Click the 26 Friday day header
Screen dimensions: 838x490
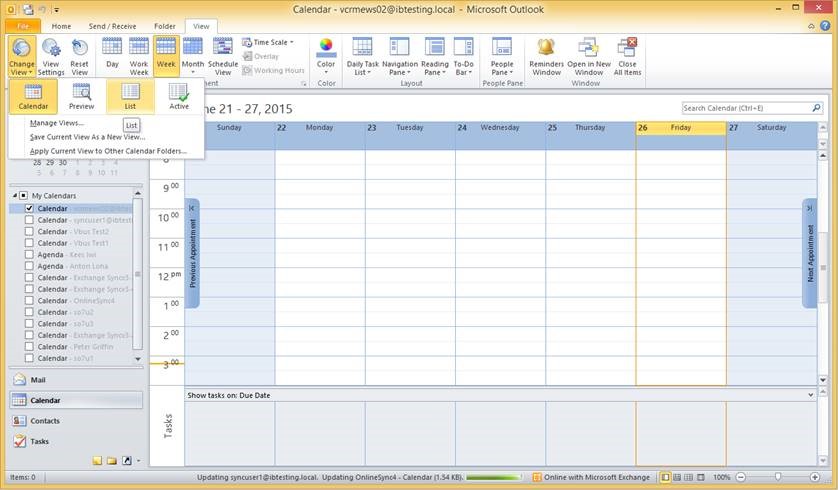click(x=681, y=128)
